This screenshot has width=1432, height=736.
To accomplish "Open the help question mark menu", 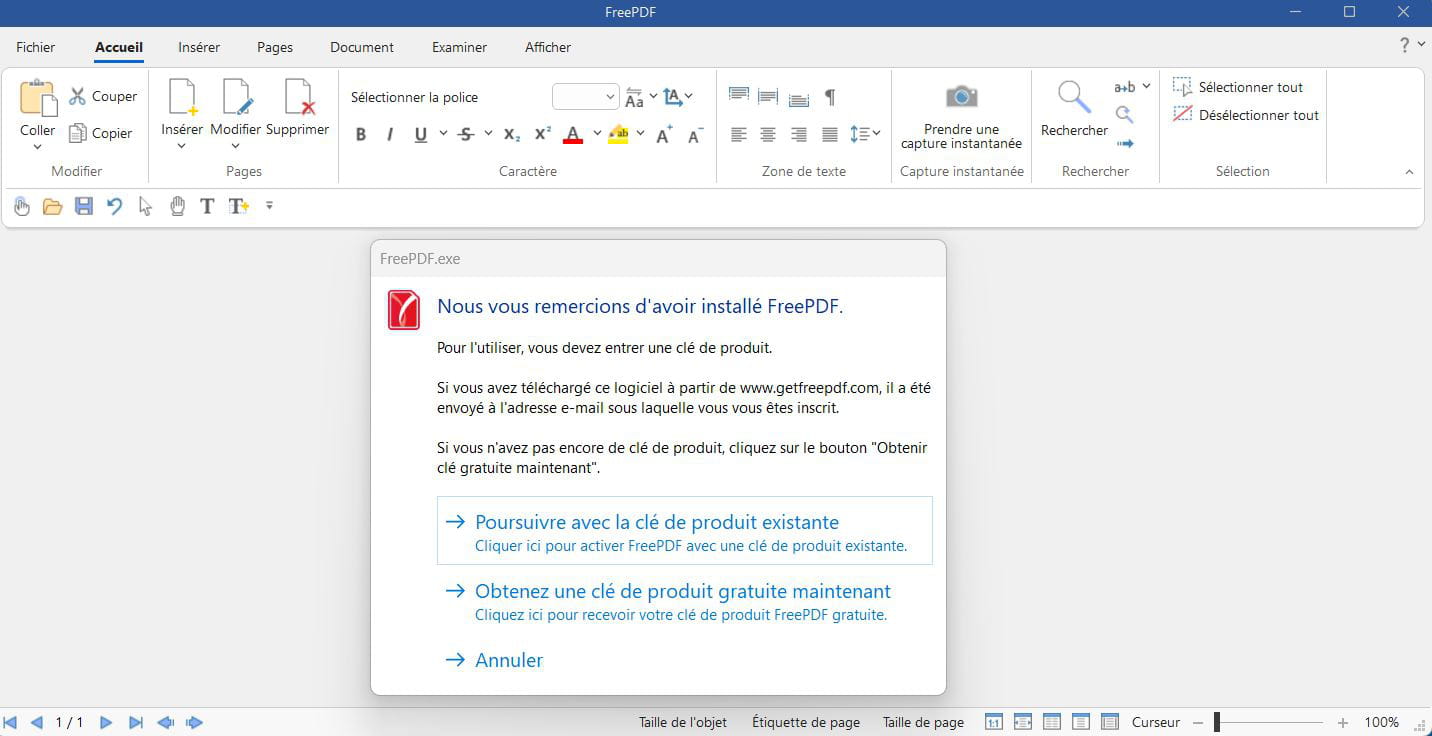I will pos(1411,45).
